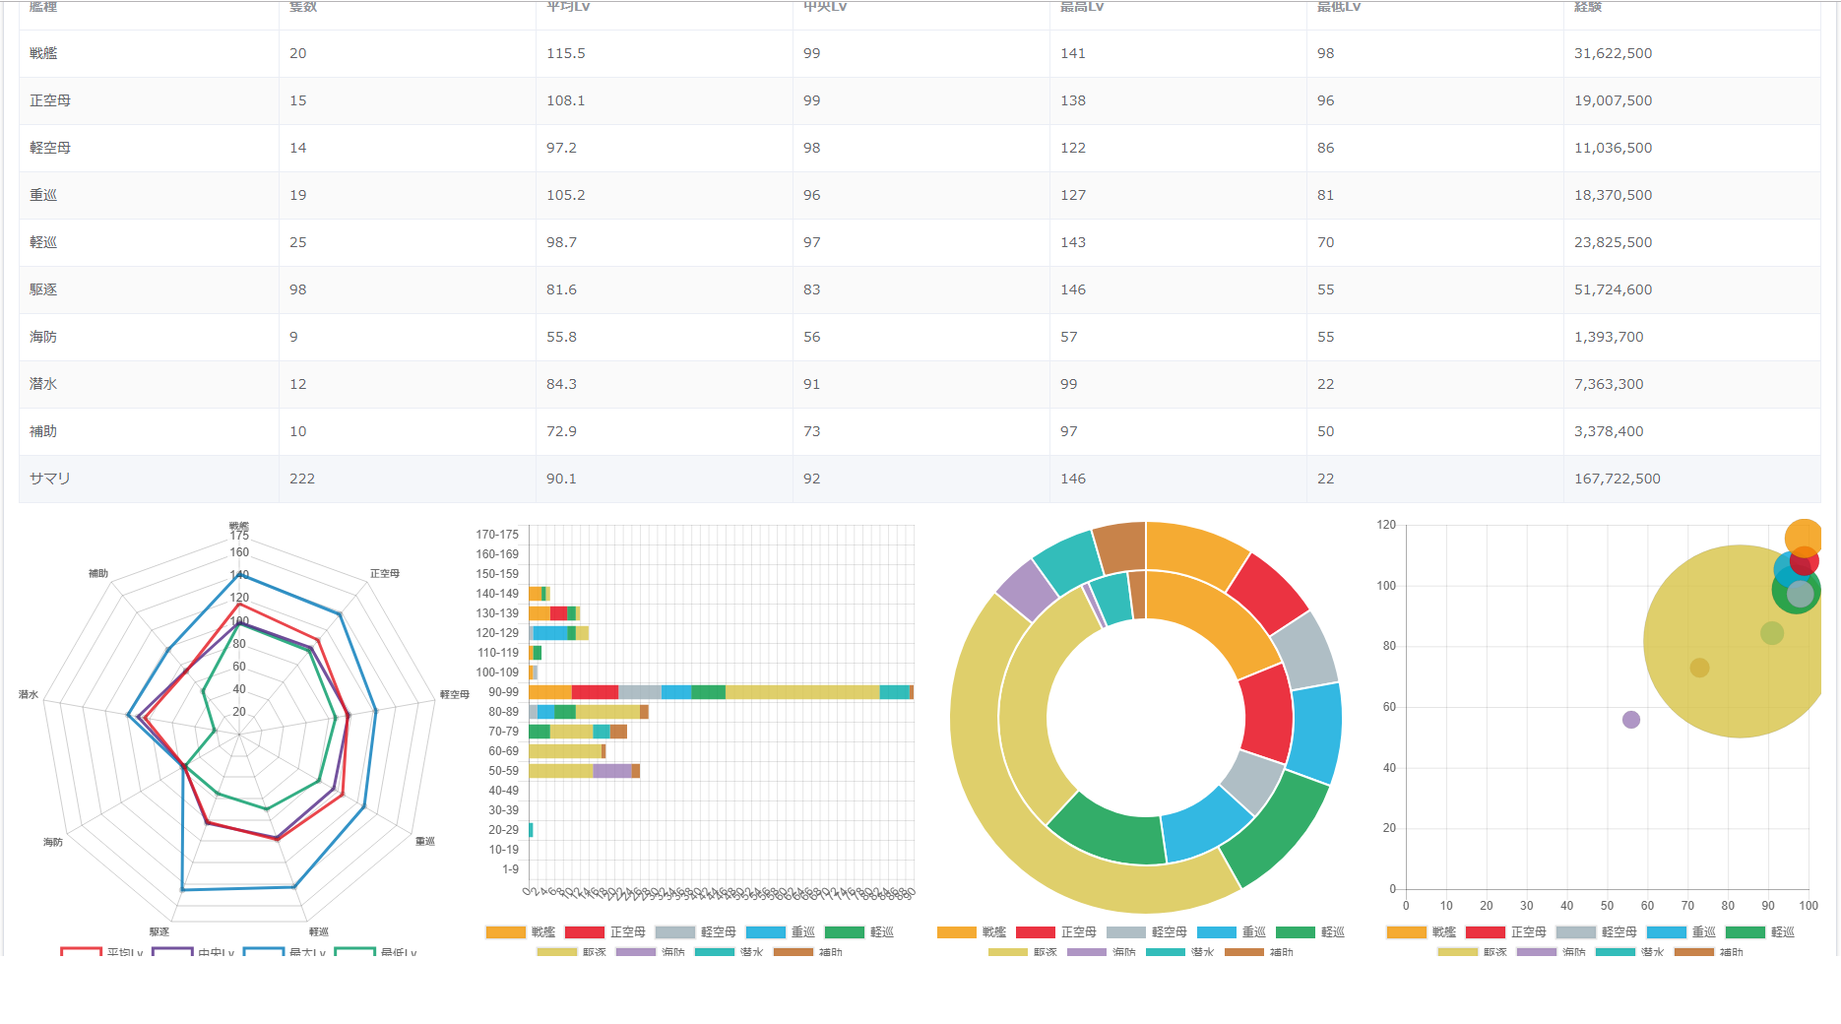The width and height of the screenshot is (1841, 1024).
Task: Click 正空母 legend under the bubble chart
Action: pyautogui.click(x=1506, y=932)
